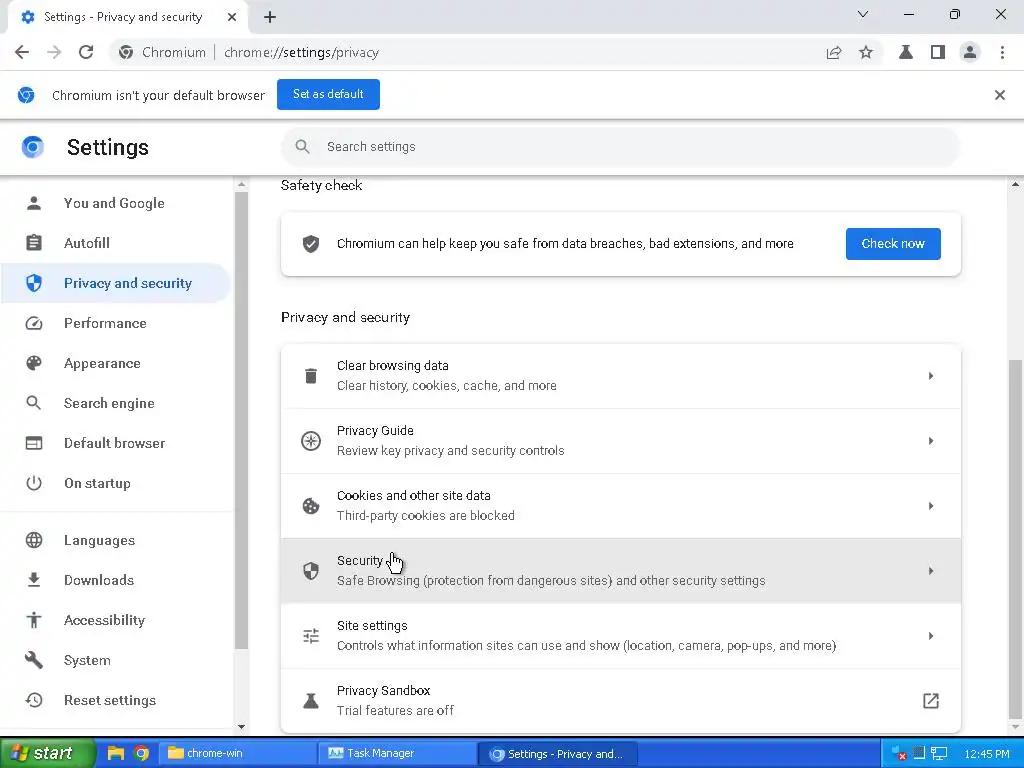Bookmark this page with the star icon
The image size is (1024, 768).
tap(866, 52)
